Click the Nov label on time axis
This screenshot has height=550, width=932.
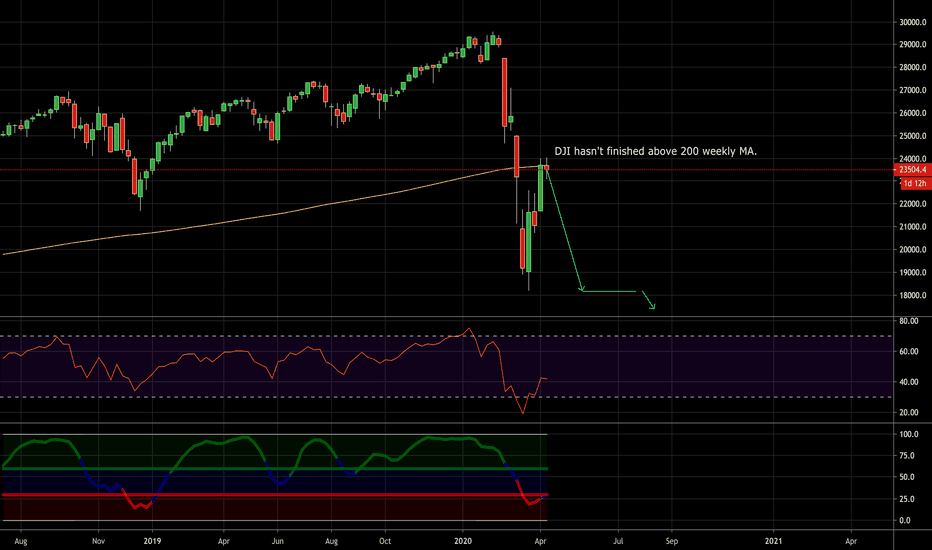tap(99, 541)
